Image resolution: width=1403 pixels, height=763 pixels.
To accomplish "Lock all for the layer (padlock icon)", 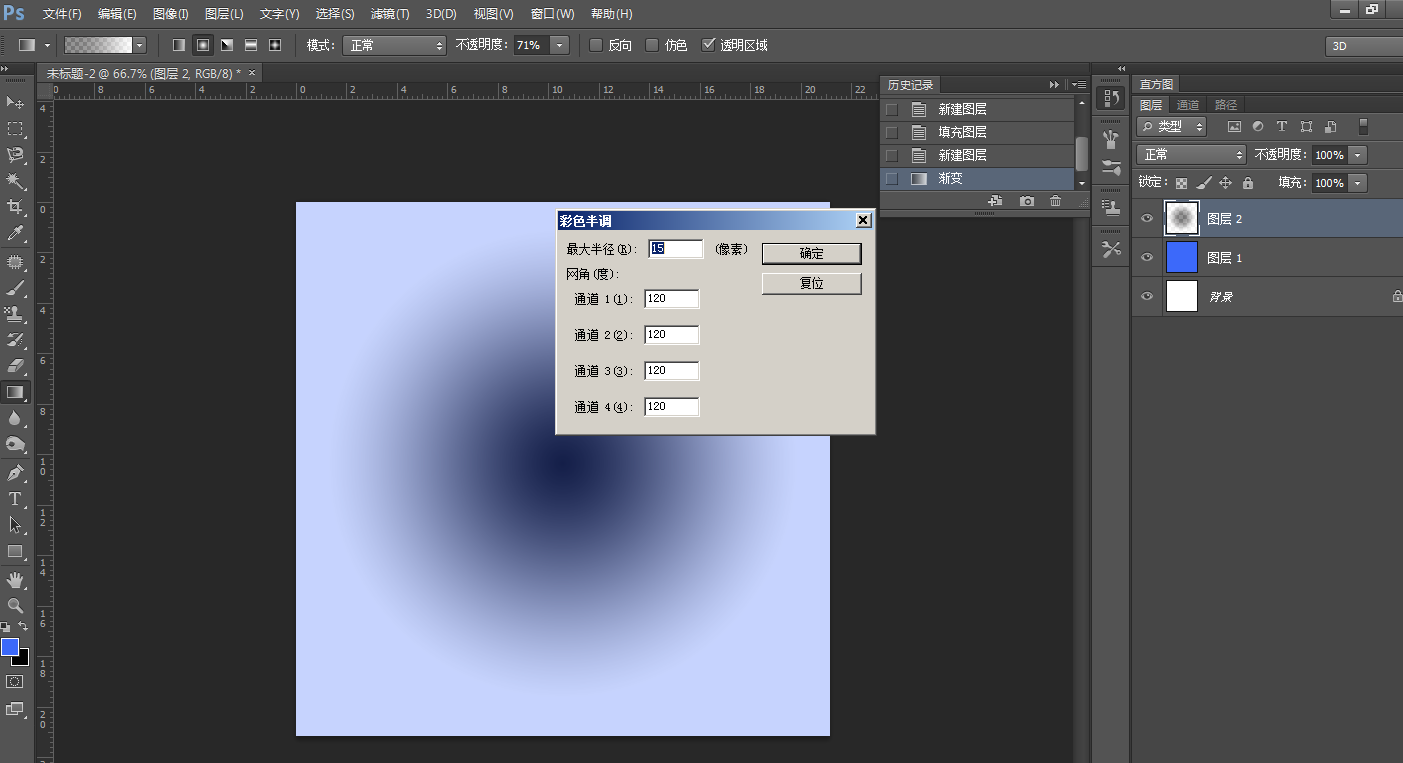I will click(1247, 183).
